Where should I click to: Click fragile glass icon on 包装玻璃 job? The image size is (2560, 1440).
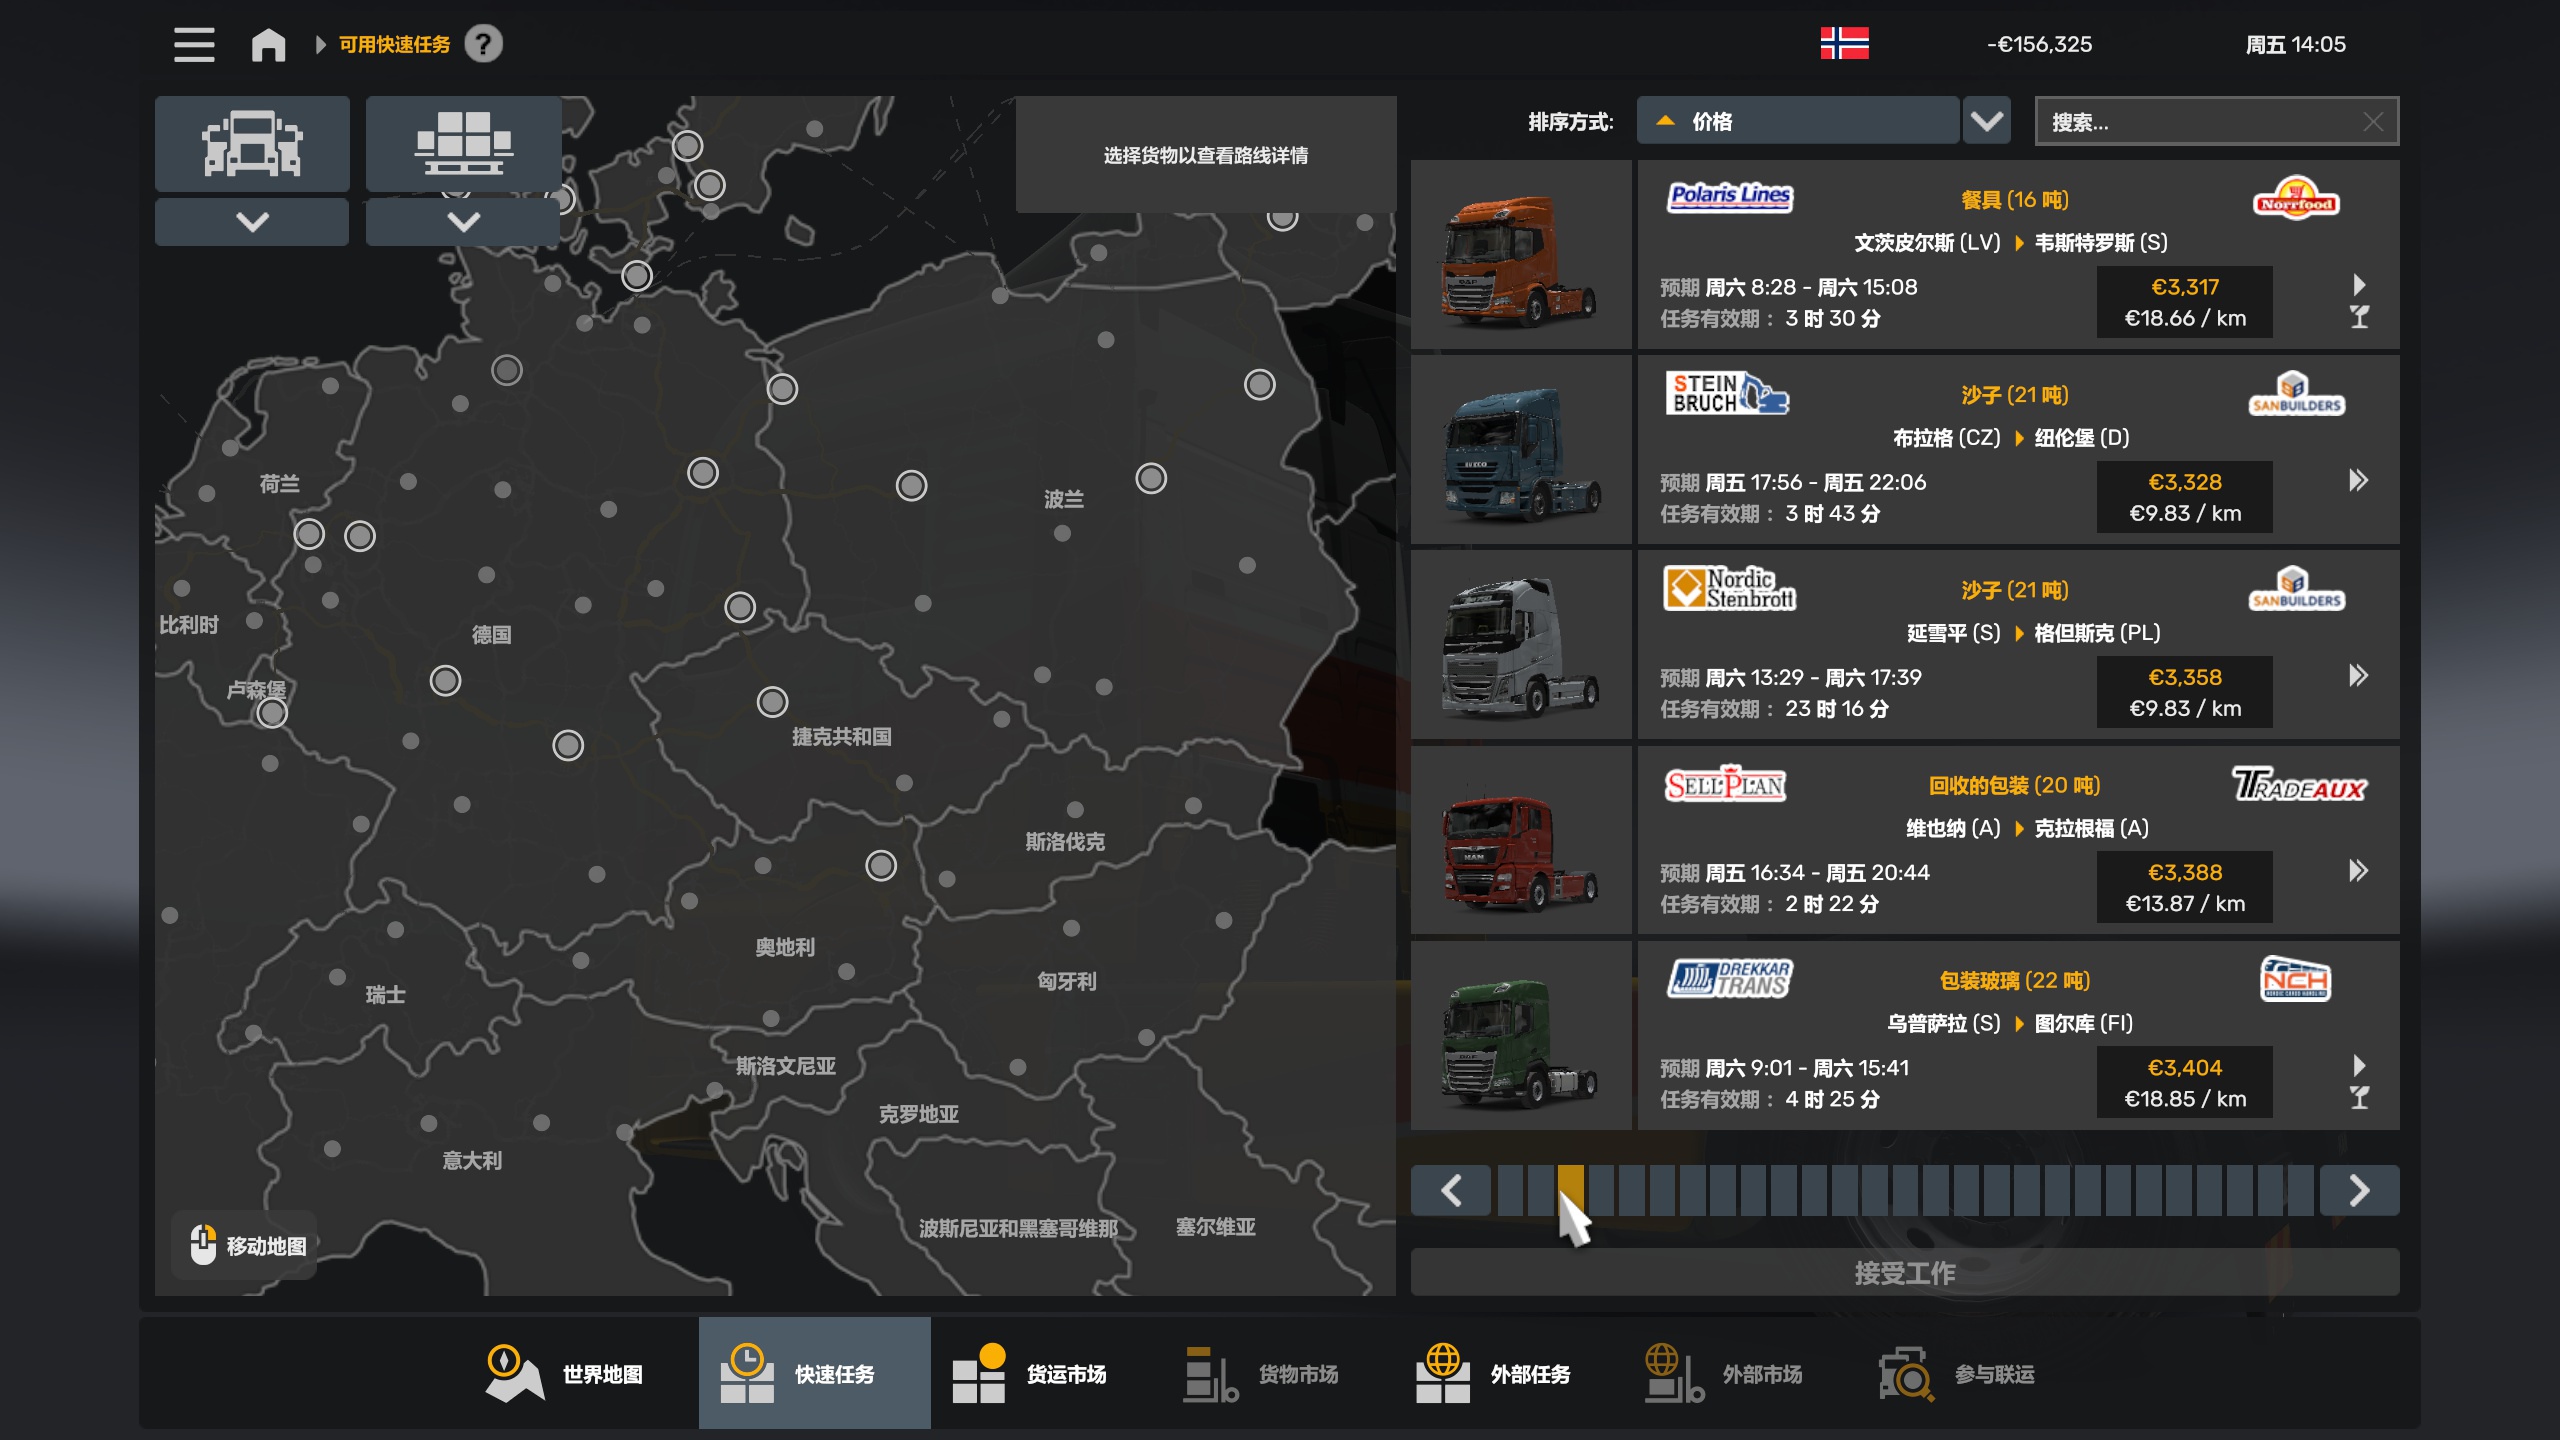click(x=2359, y=1098)
